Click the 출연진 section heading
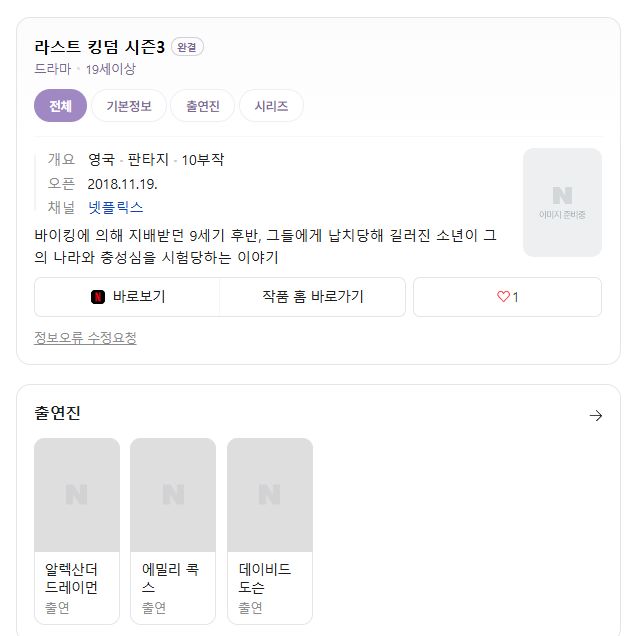Viewport: 636px width, 636px height. [57, 413]
